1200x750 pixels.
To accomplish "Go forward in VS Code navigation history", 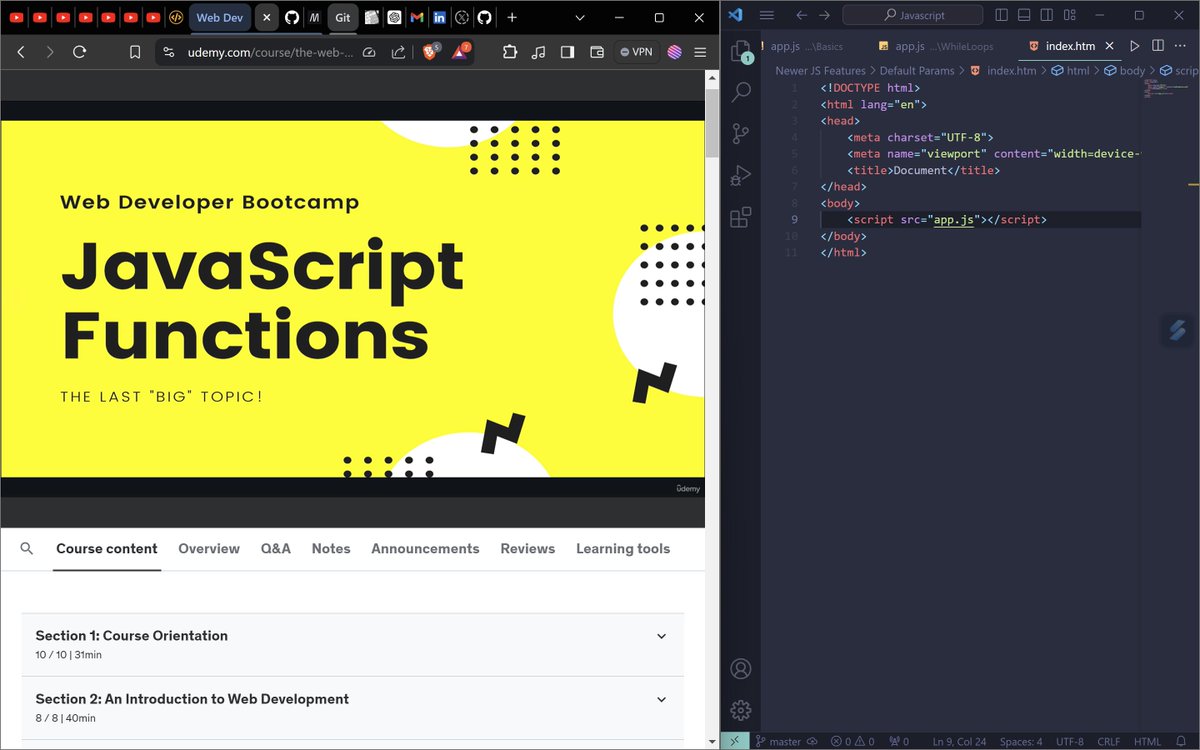I will point(824,15).
